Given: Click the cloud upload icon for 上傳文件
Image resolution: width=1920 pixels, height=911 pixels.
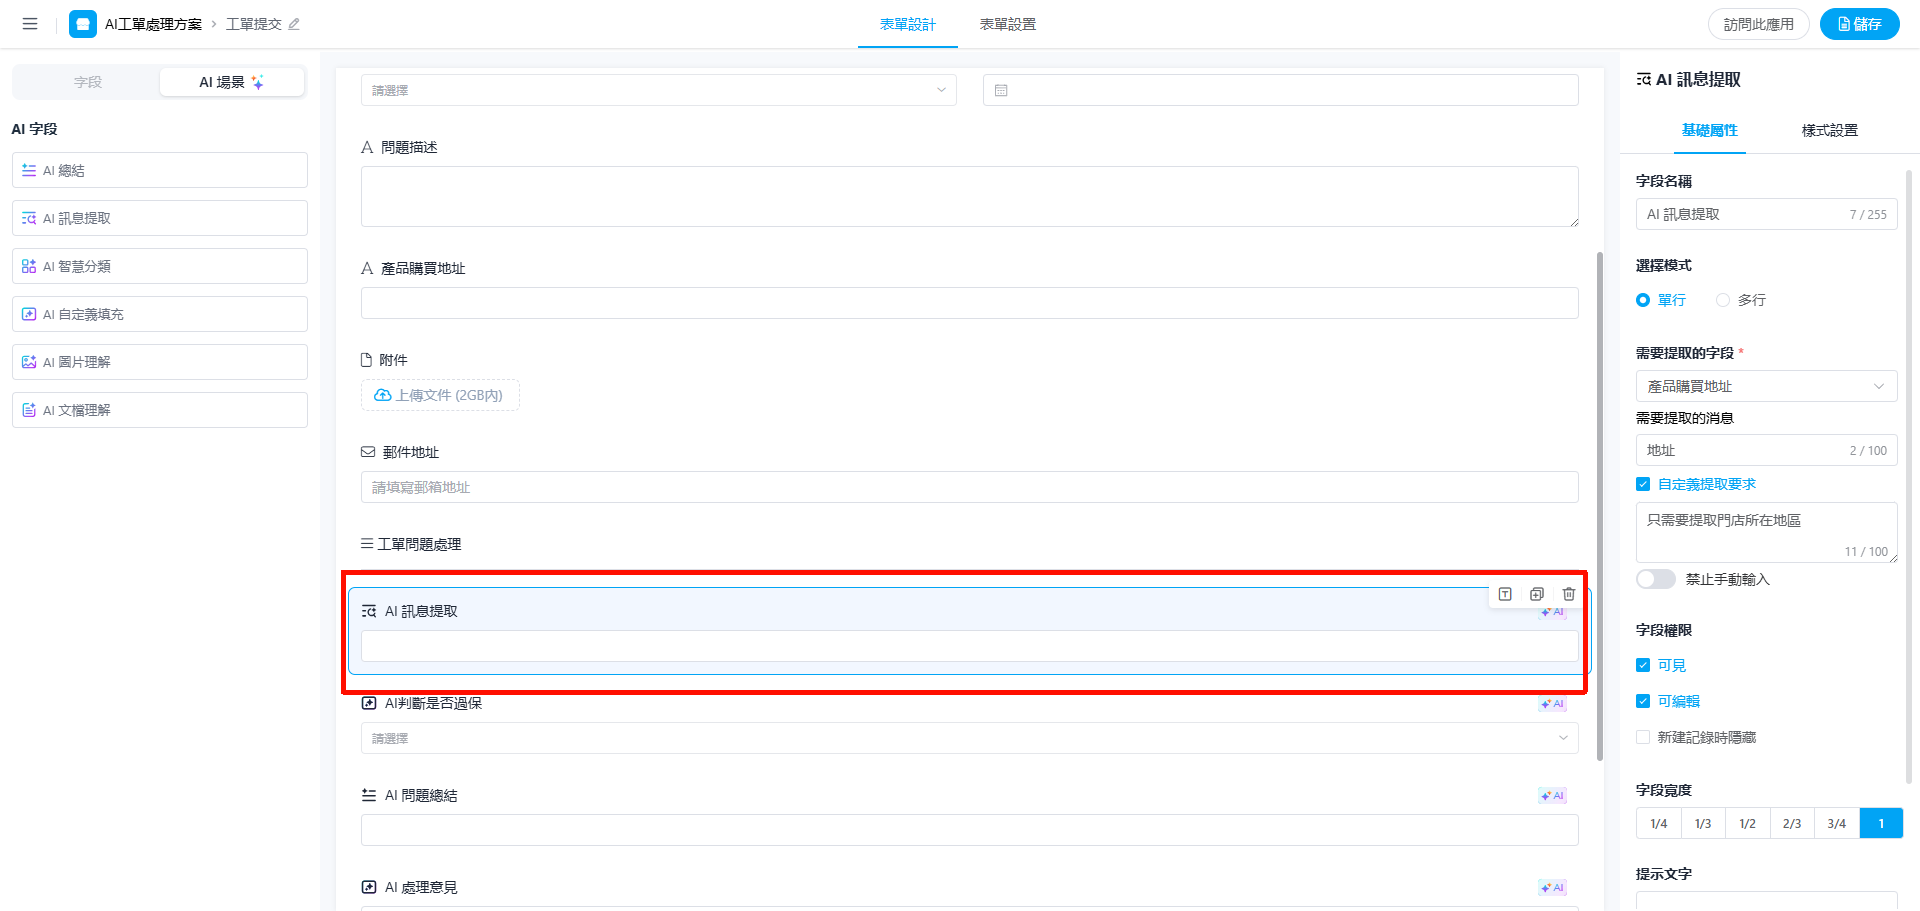Looking at the screenshot, I should [382, 395].
